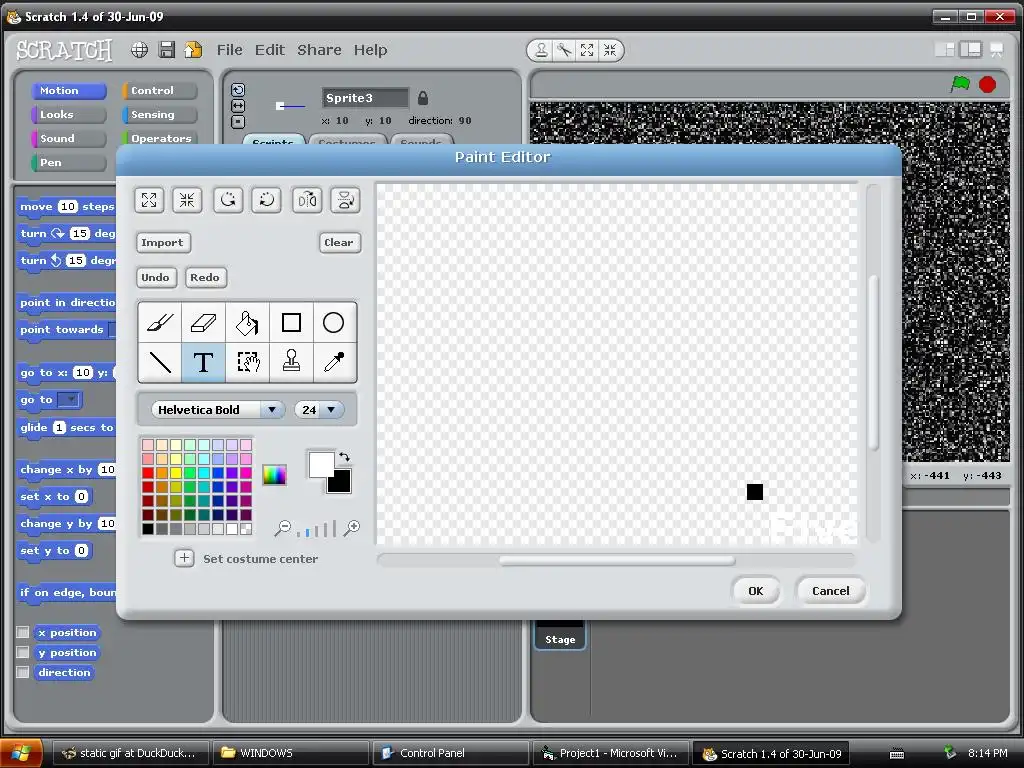Click the black background color swatch
1024x768 pixels.
pos(341,483)
